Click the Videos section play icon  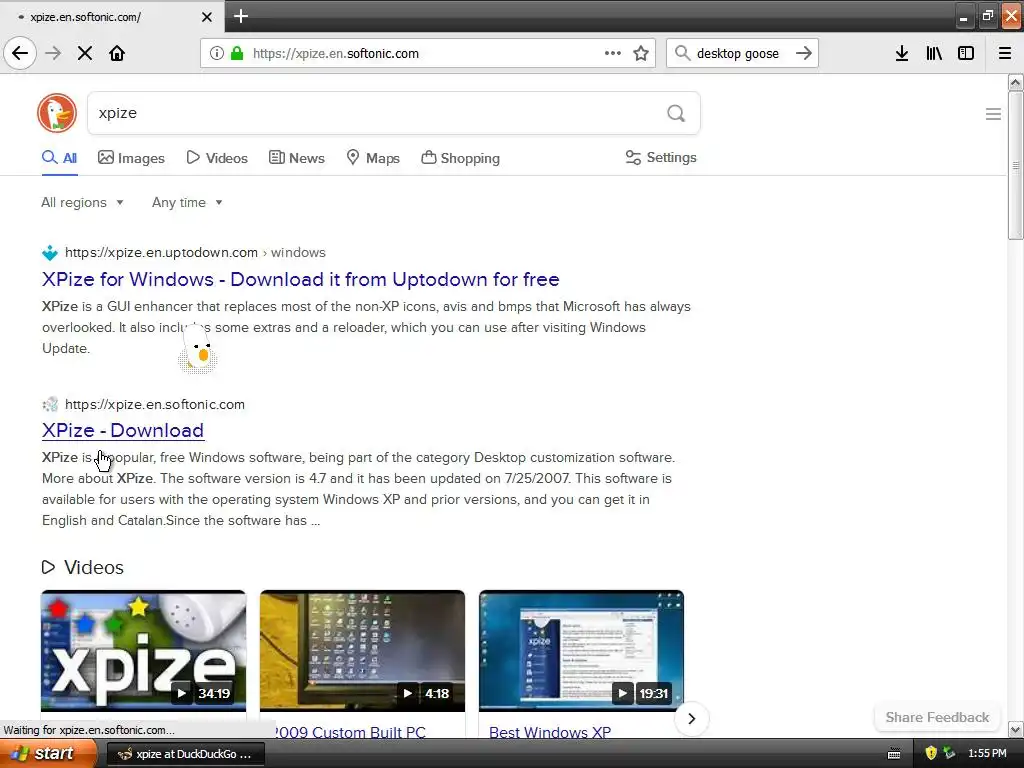48,567
